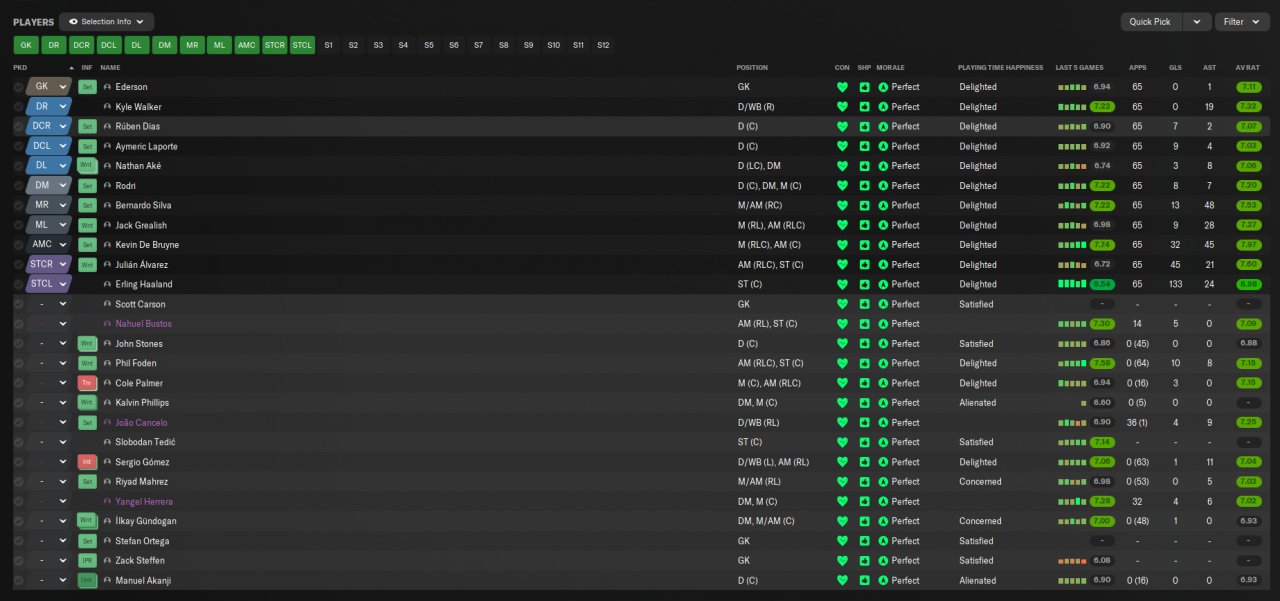The height and width of the screenshot is (601, 1280).
Task: Click the Trv status icon beside Cole Palmer
Action: point(87,383)
